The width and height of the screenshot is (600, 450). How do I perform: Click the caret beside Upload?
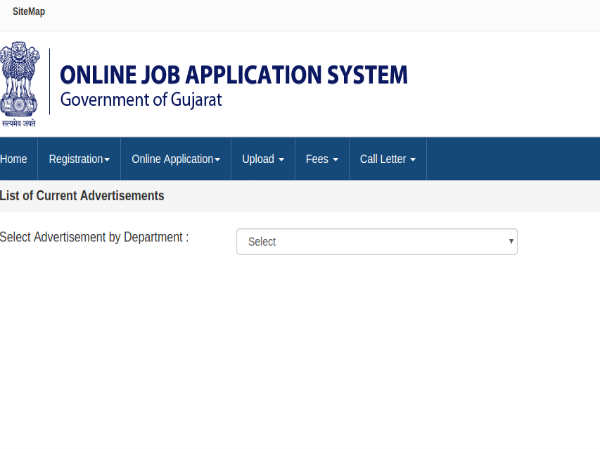coord(281,160)
